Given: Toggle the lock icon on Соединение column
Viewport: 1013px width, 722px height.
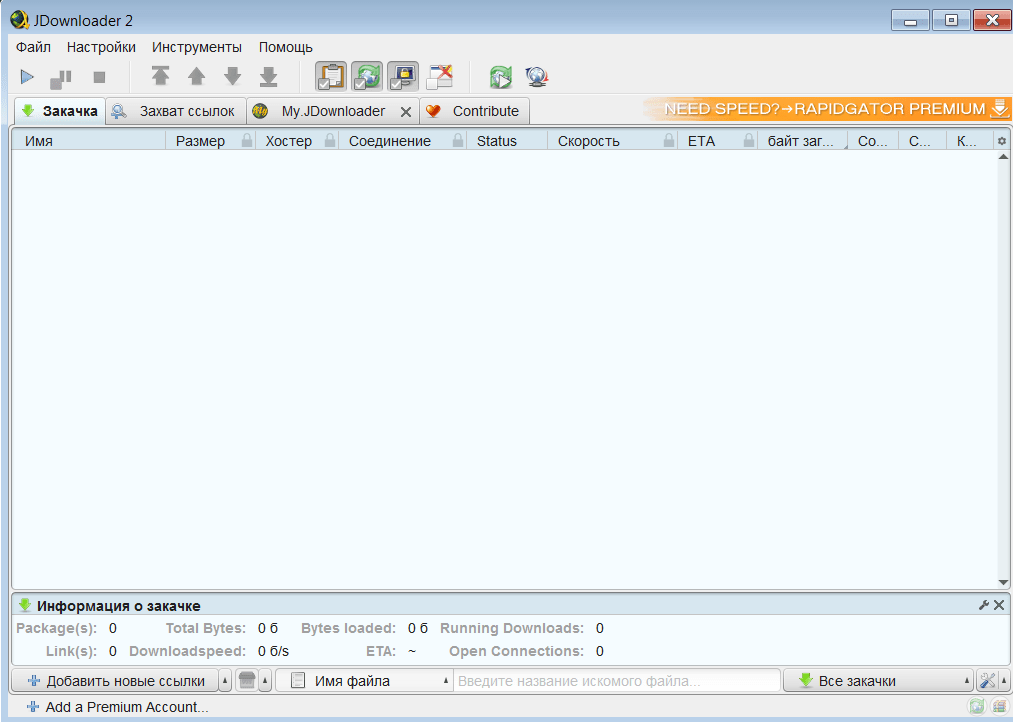Looking at the screenshot, I should pos(458,140).
